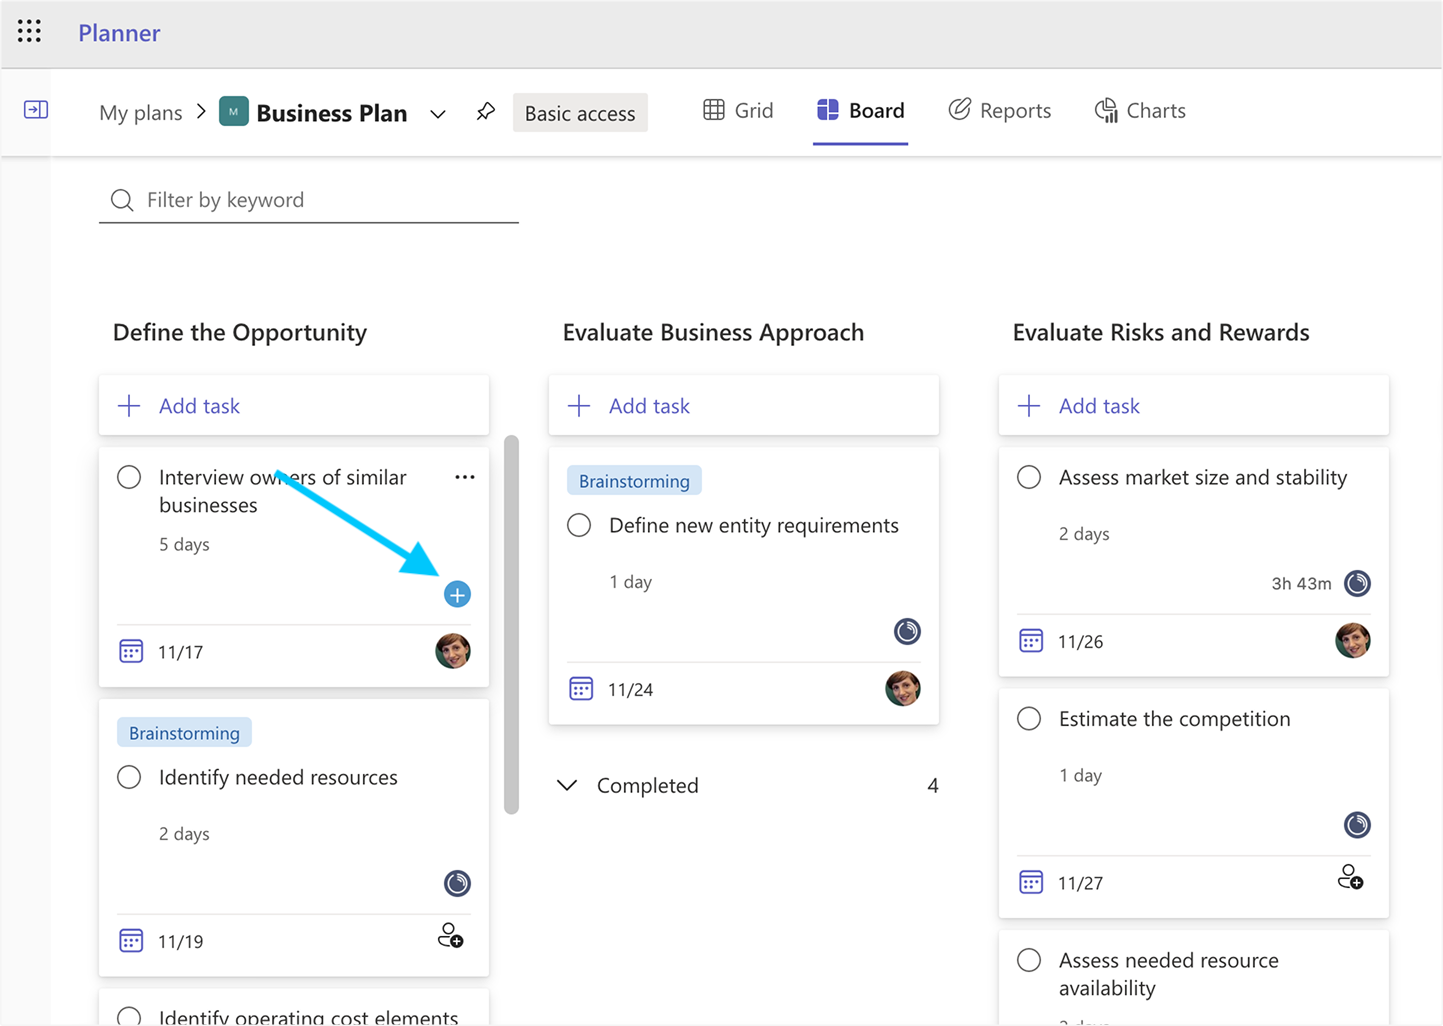
Task: Click blue plus icon on Interview task
Action: pos(457,595)
